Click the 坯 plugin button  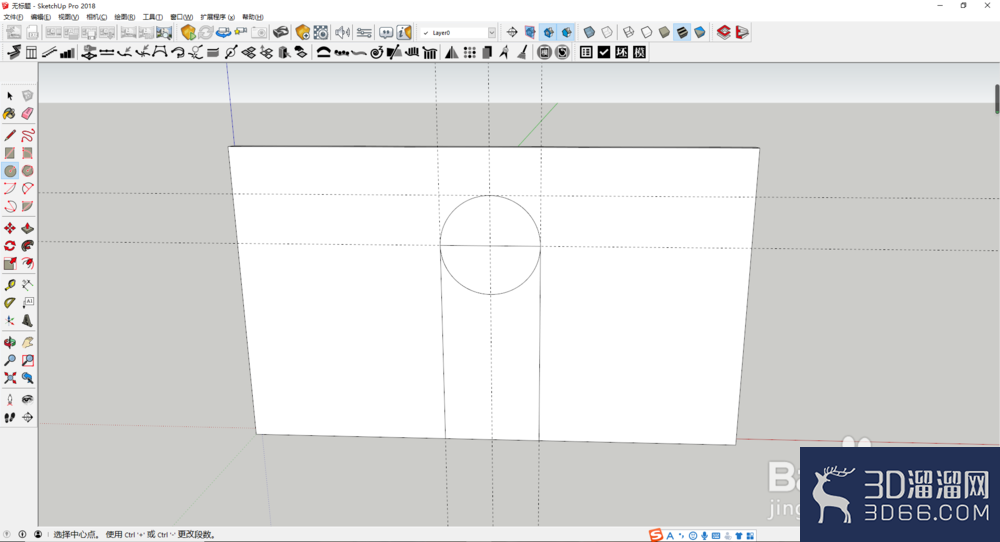(x=622, y=52)
